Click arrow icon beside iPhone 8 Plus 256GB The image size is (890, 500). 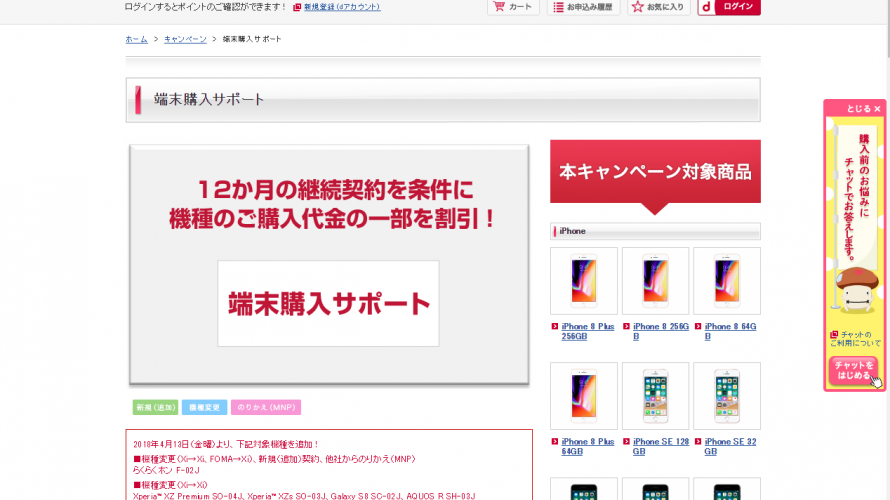tap(555, 326)
